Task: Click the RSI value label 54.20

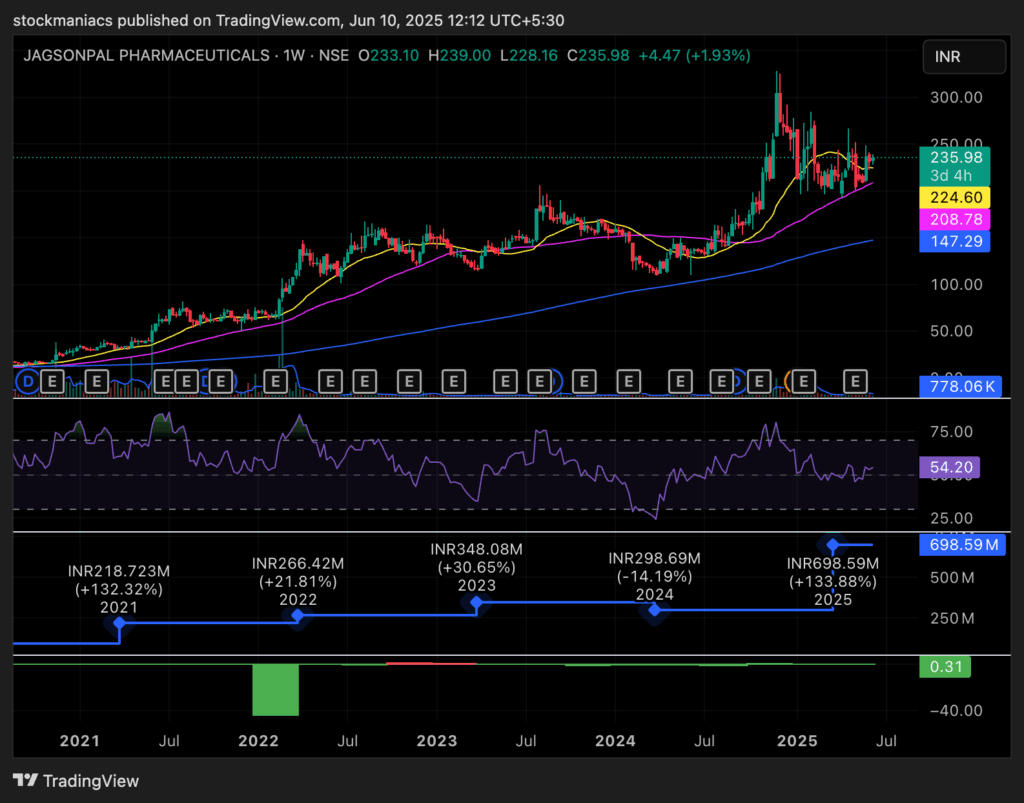Action: tap(950, 467)
